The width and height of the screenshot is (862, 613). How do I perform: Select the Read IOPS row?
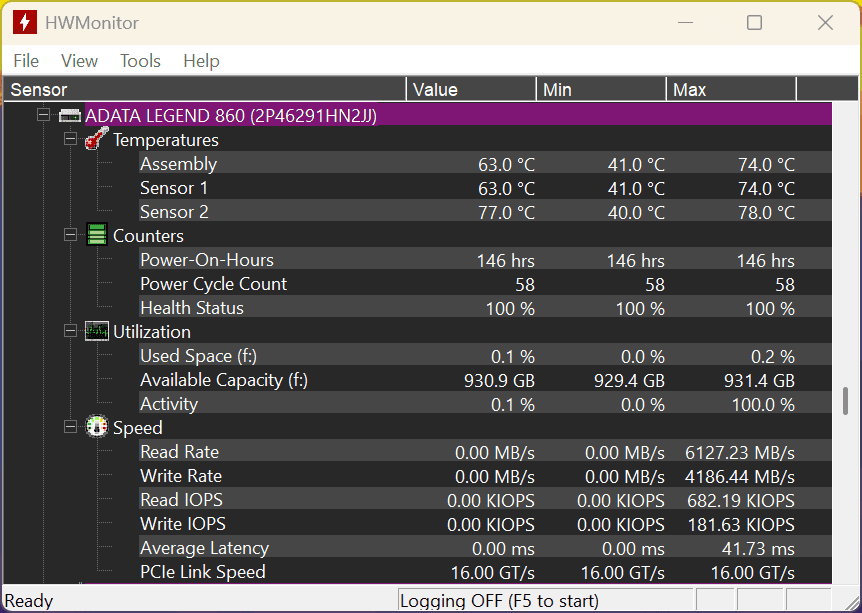click(485, 500)
